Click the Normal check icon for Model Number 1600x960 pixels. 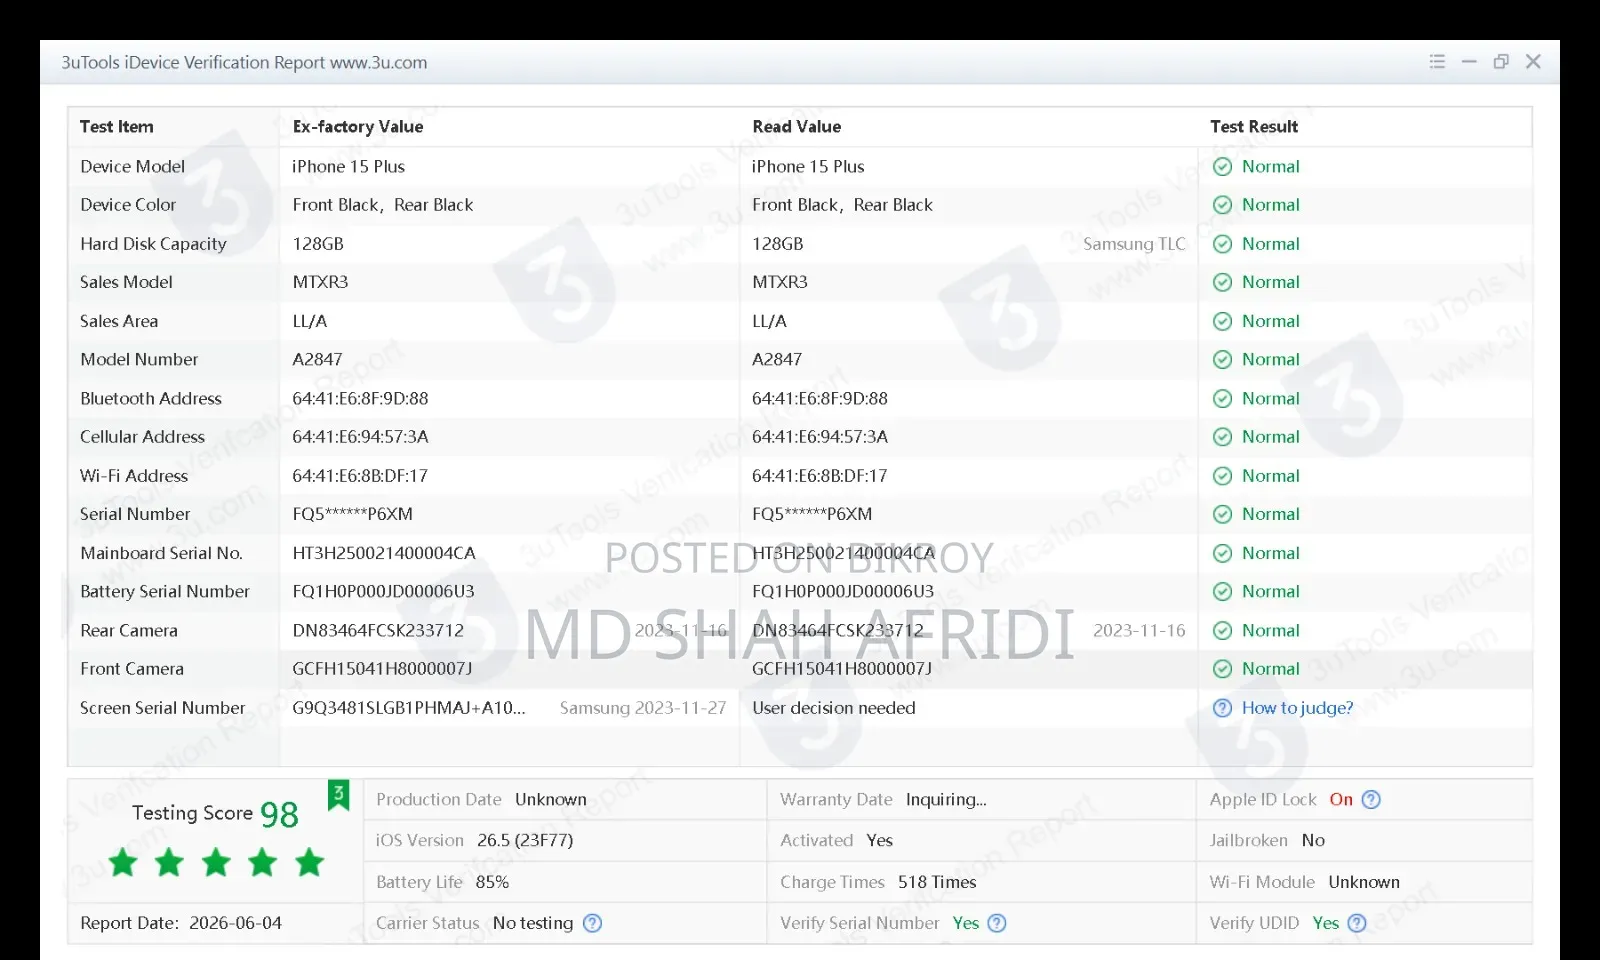click(x=1222, y=360)
